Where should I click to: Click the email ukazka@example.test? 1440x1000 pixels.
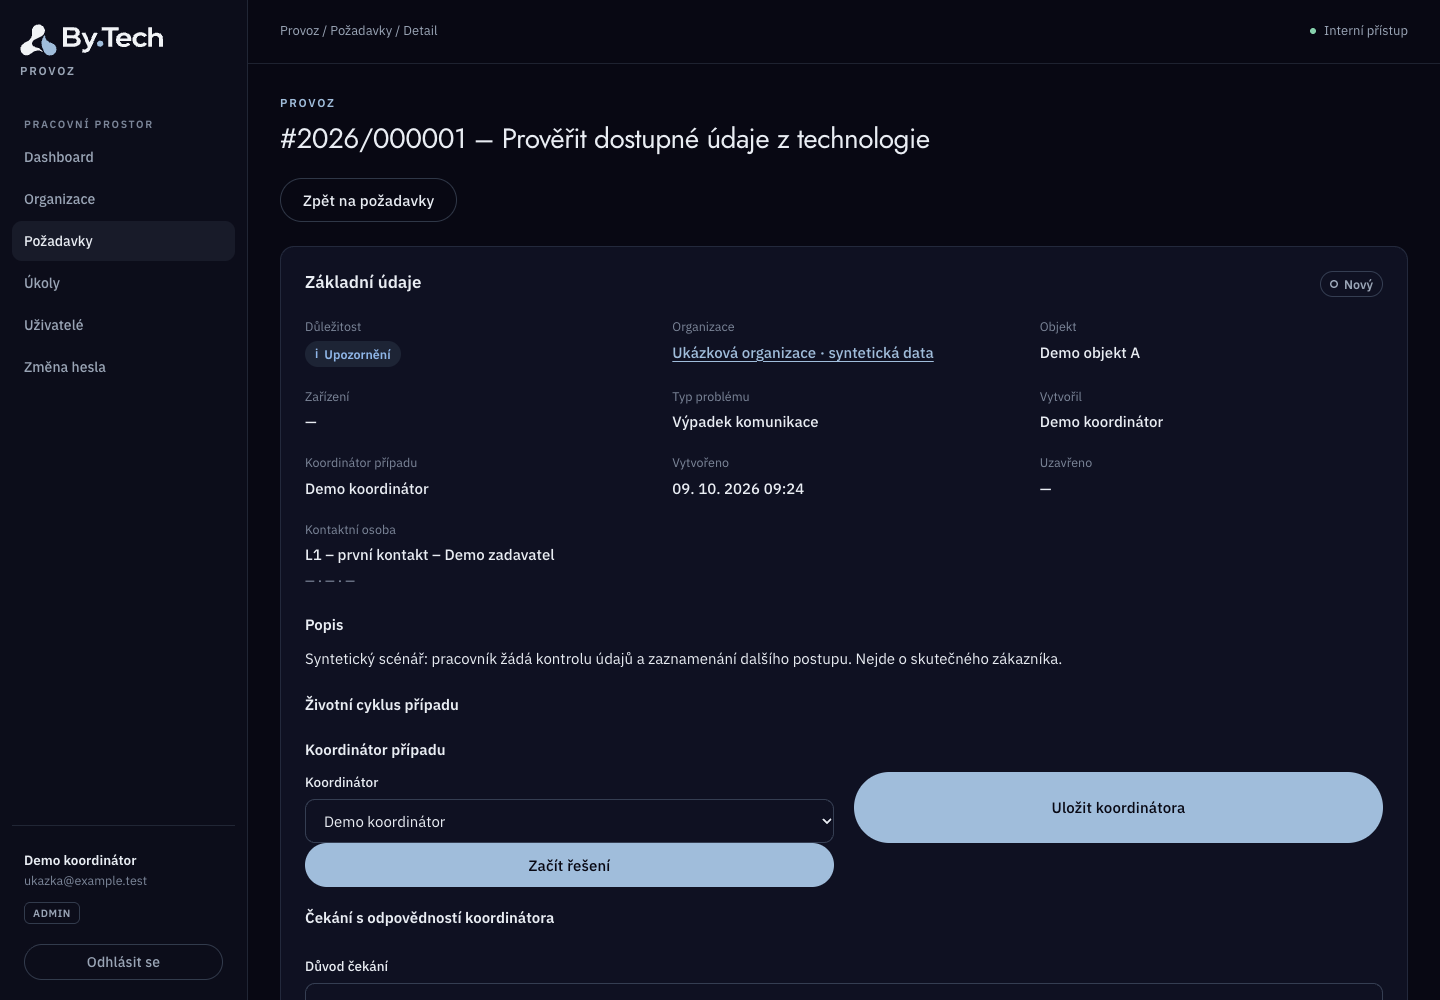pyautogui.click(x=86, y=881)
